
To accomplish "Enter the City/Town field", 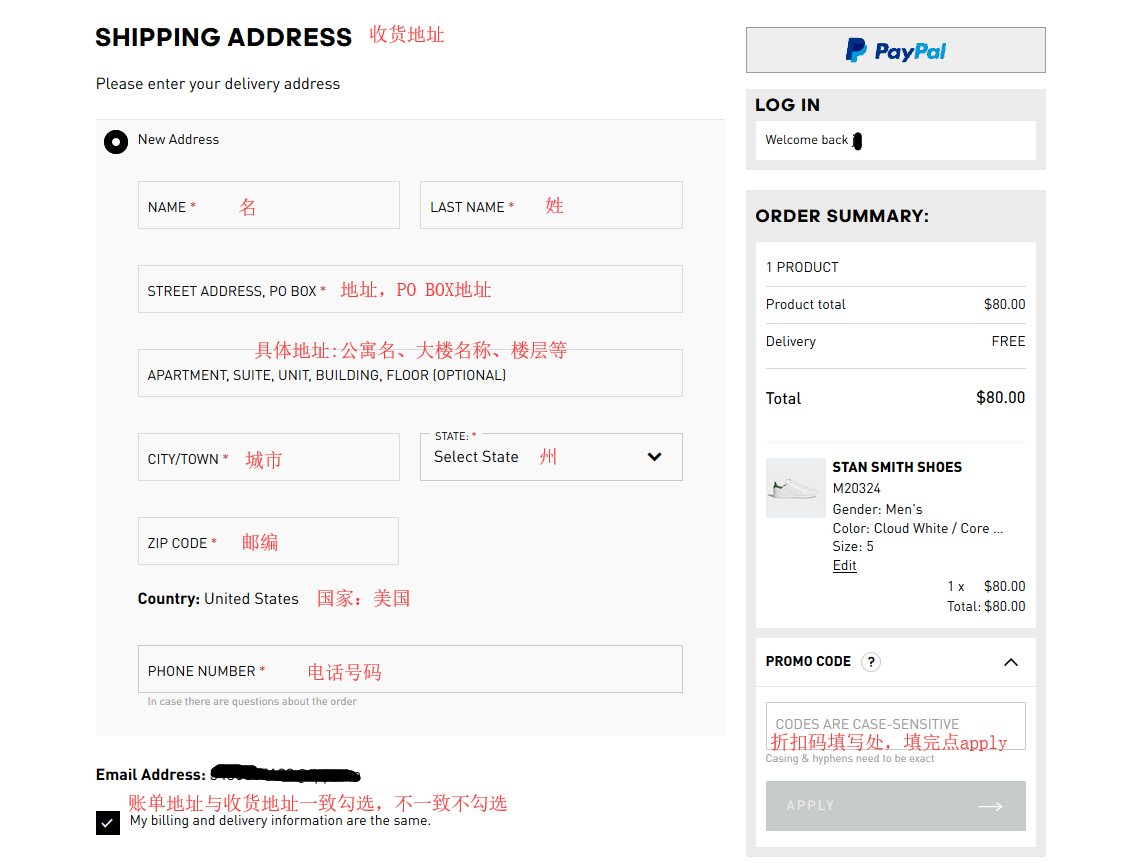I will [268, 458].
